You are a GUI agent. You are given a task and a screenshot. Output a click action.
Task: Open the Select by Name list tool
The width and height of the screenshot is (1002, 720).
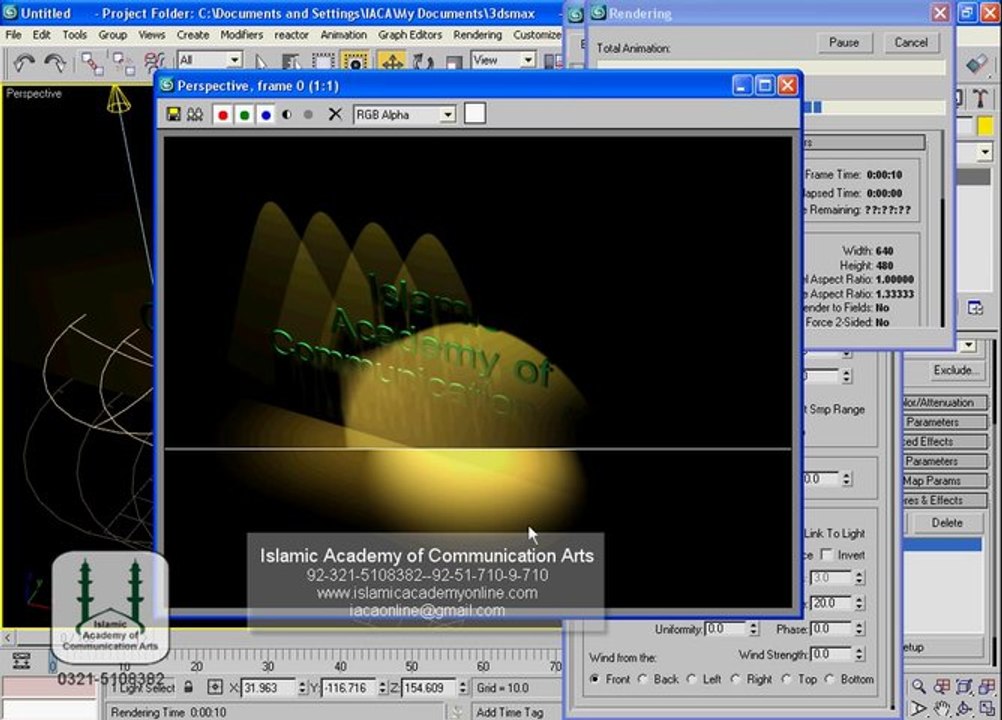coord(291,62)
